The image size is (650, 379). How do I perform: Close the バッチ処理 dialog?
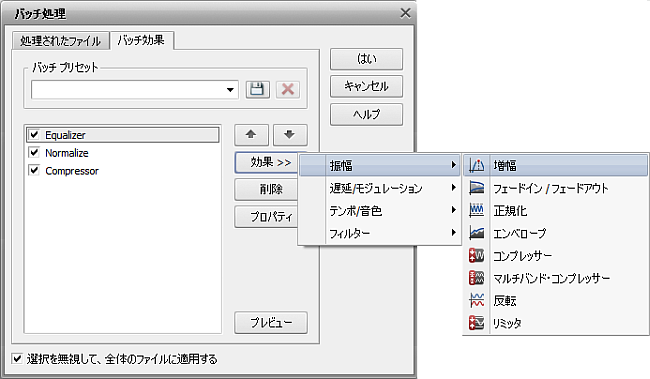[x=405, y=13]
